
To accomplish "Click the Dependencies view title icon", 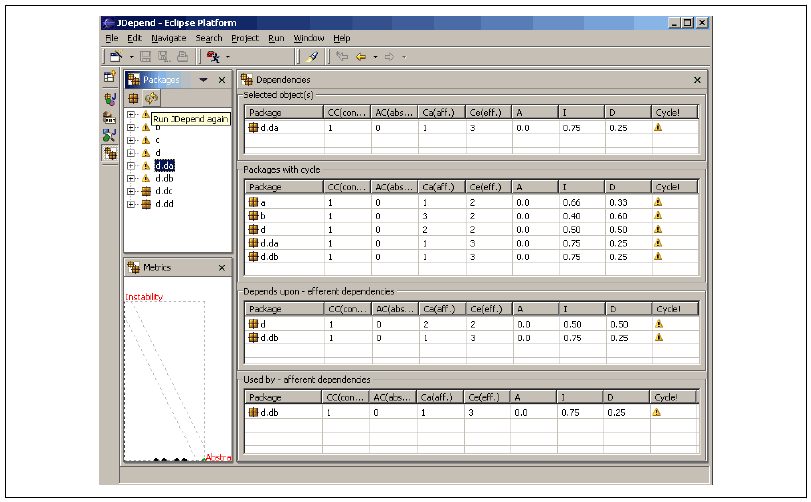I will [x=247, y=80].
